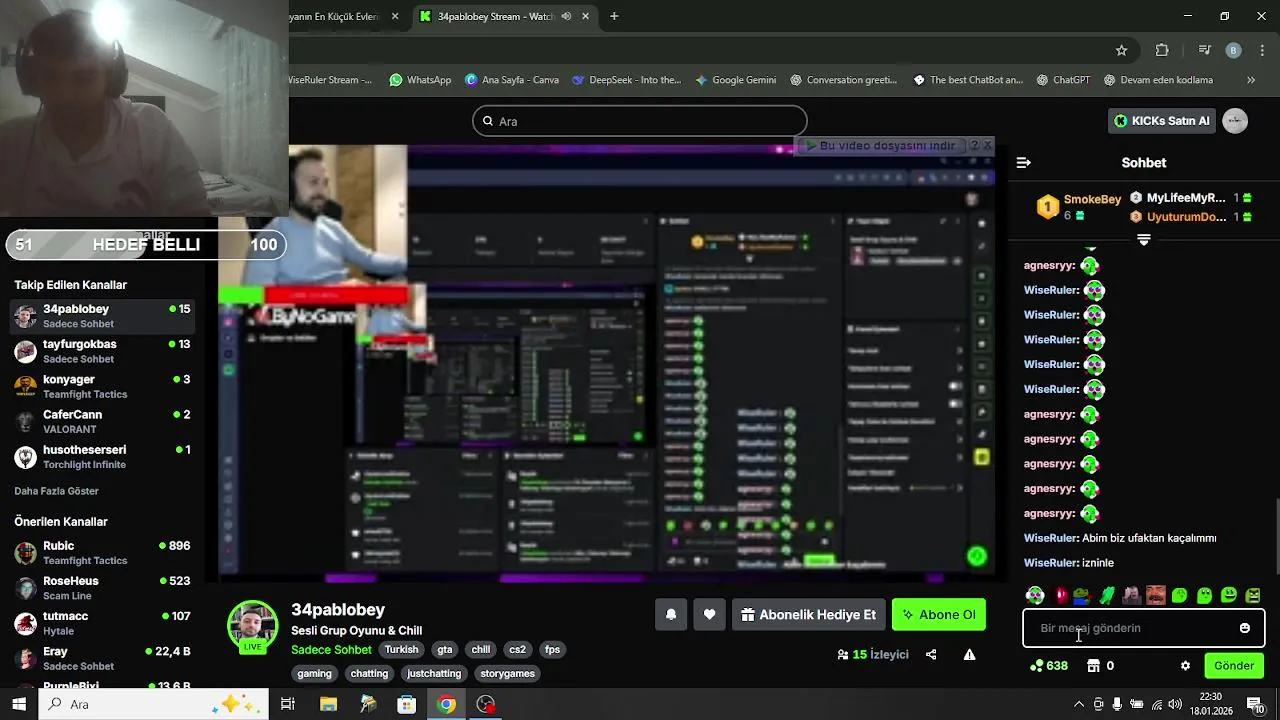Send message with Gönder button
This screenshot has height=720, width=1280.
tap(1234, 666)
